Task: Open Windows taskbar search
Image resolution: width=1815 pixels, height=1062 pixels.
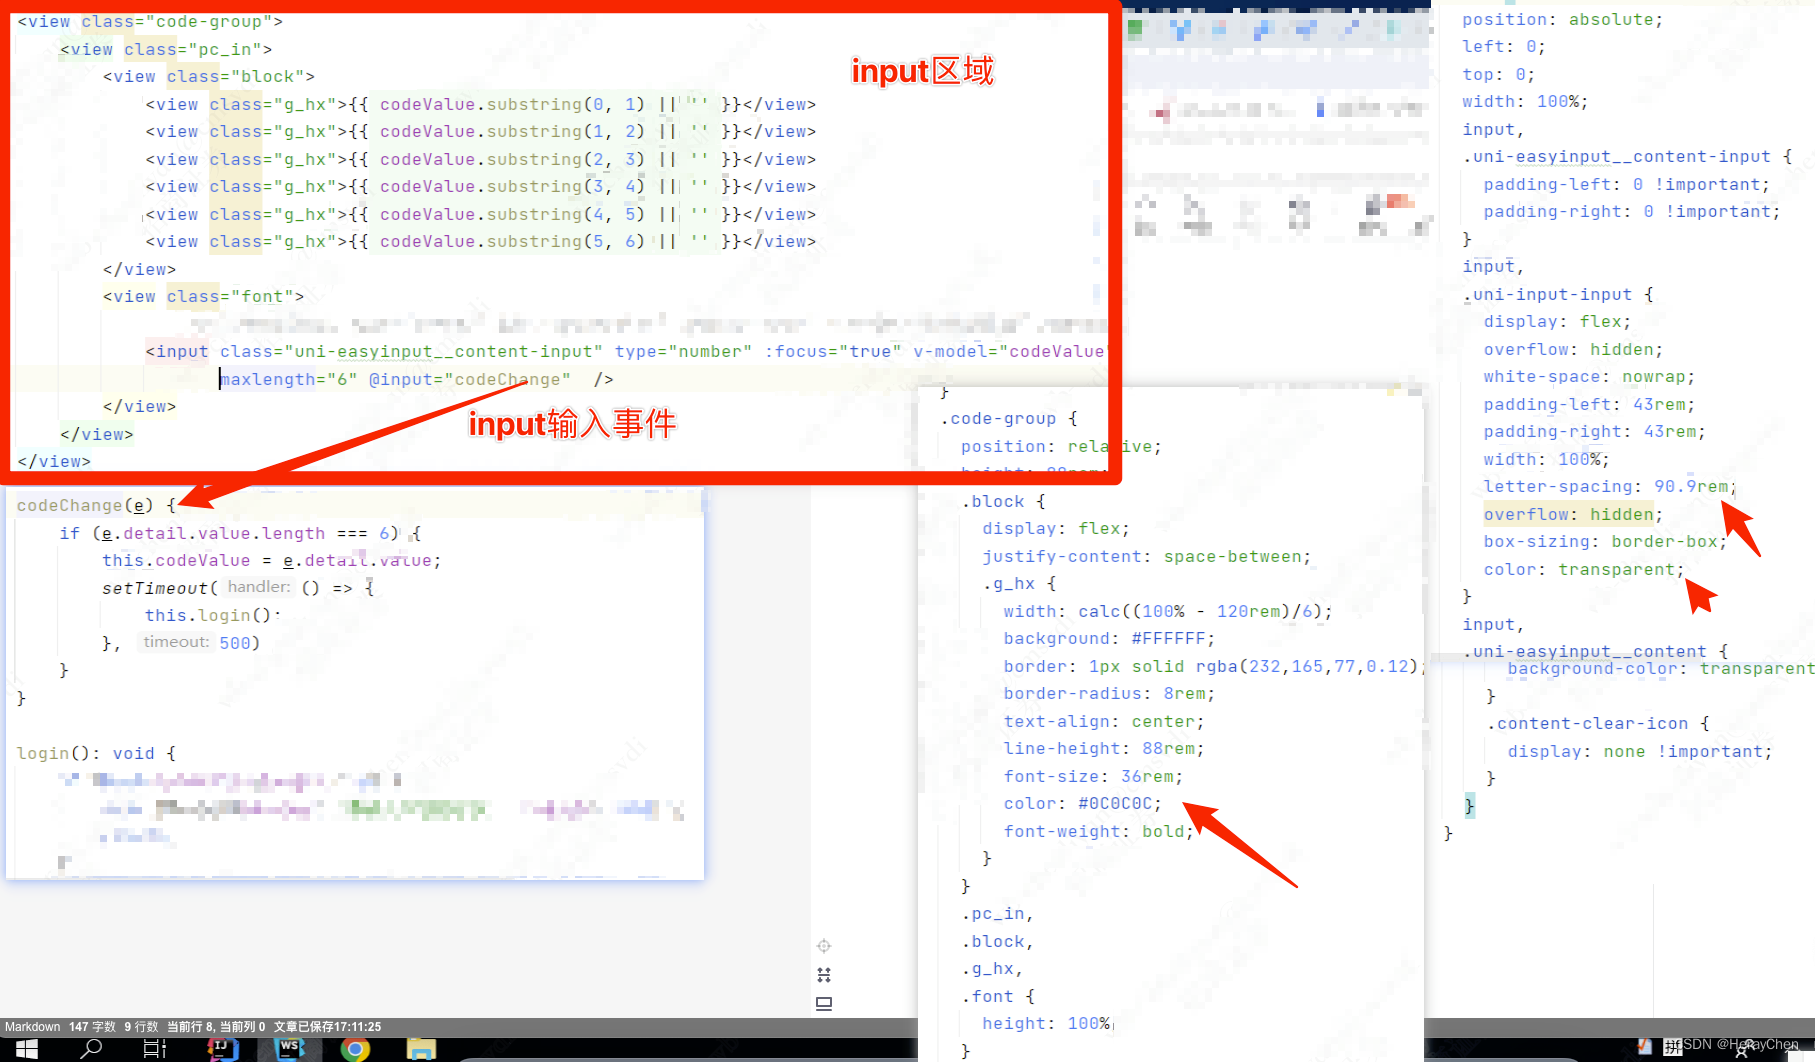Action: (x=92, y=1049)
